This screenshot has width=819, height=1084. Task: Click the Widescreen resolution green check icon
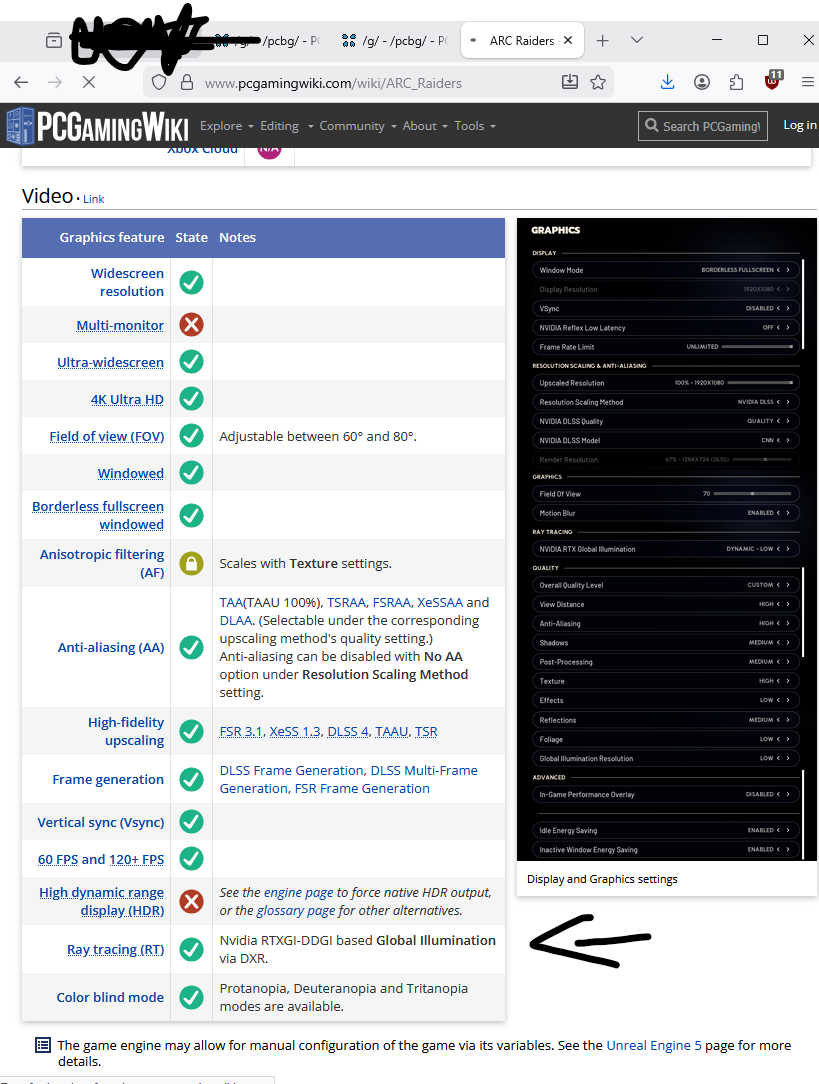[191, 282]
